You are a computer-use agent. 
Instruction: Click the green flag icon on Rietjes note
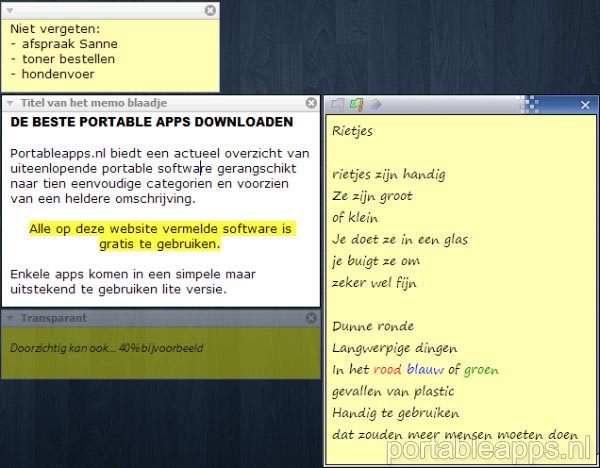356,104
